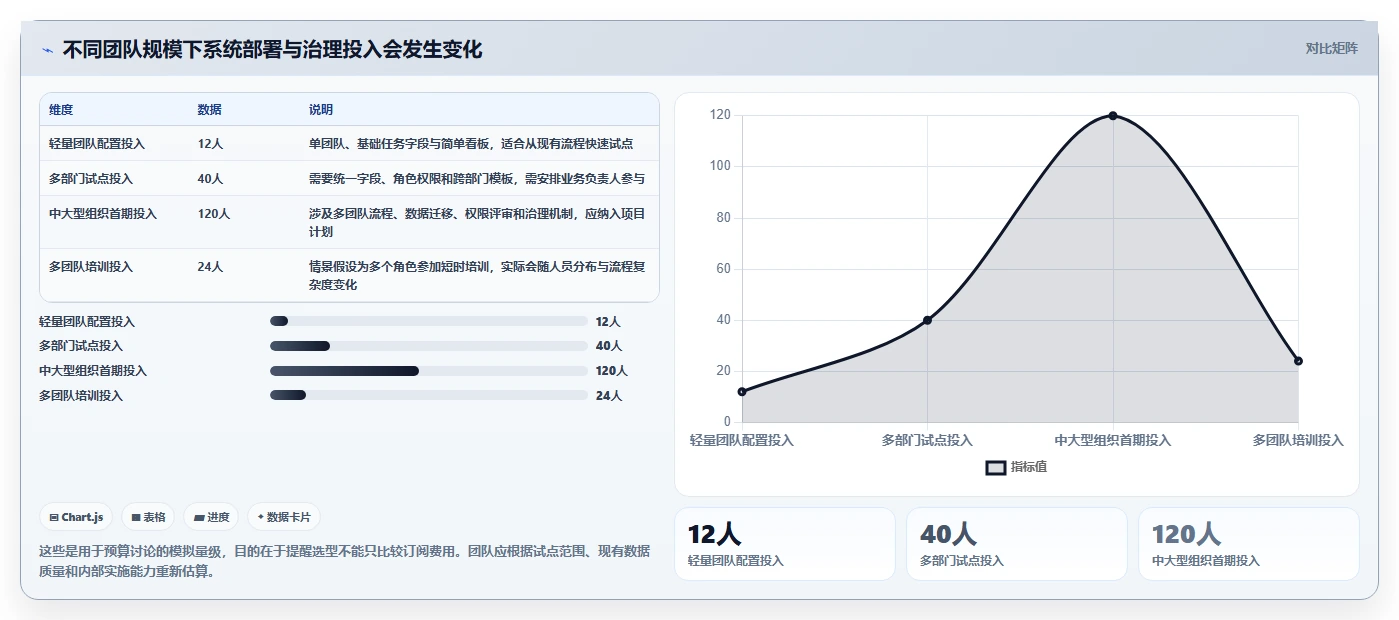
Task: Click the 轻量团队配置投入 x-axis label on chart
Action: pos(742,440)
